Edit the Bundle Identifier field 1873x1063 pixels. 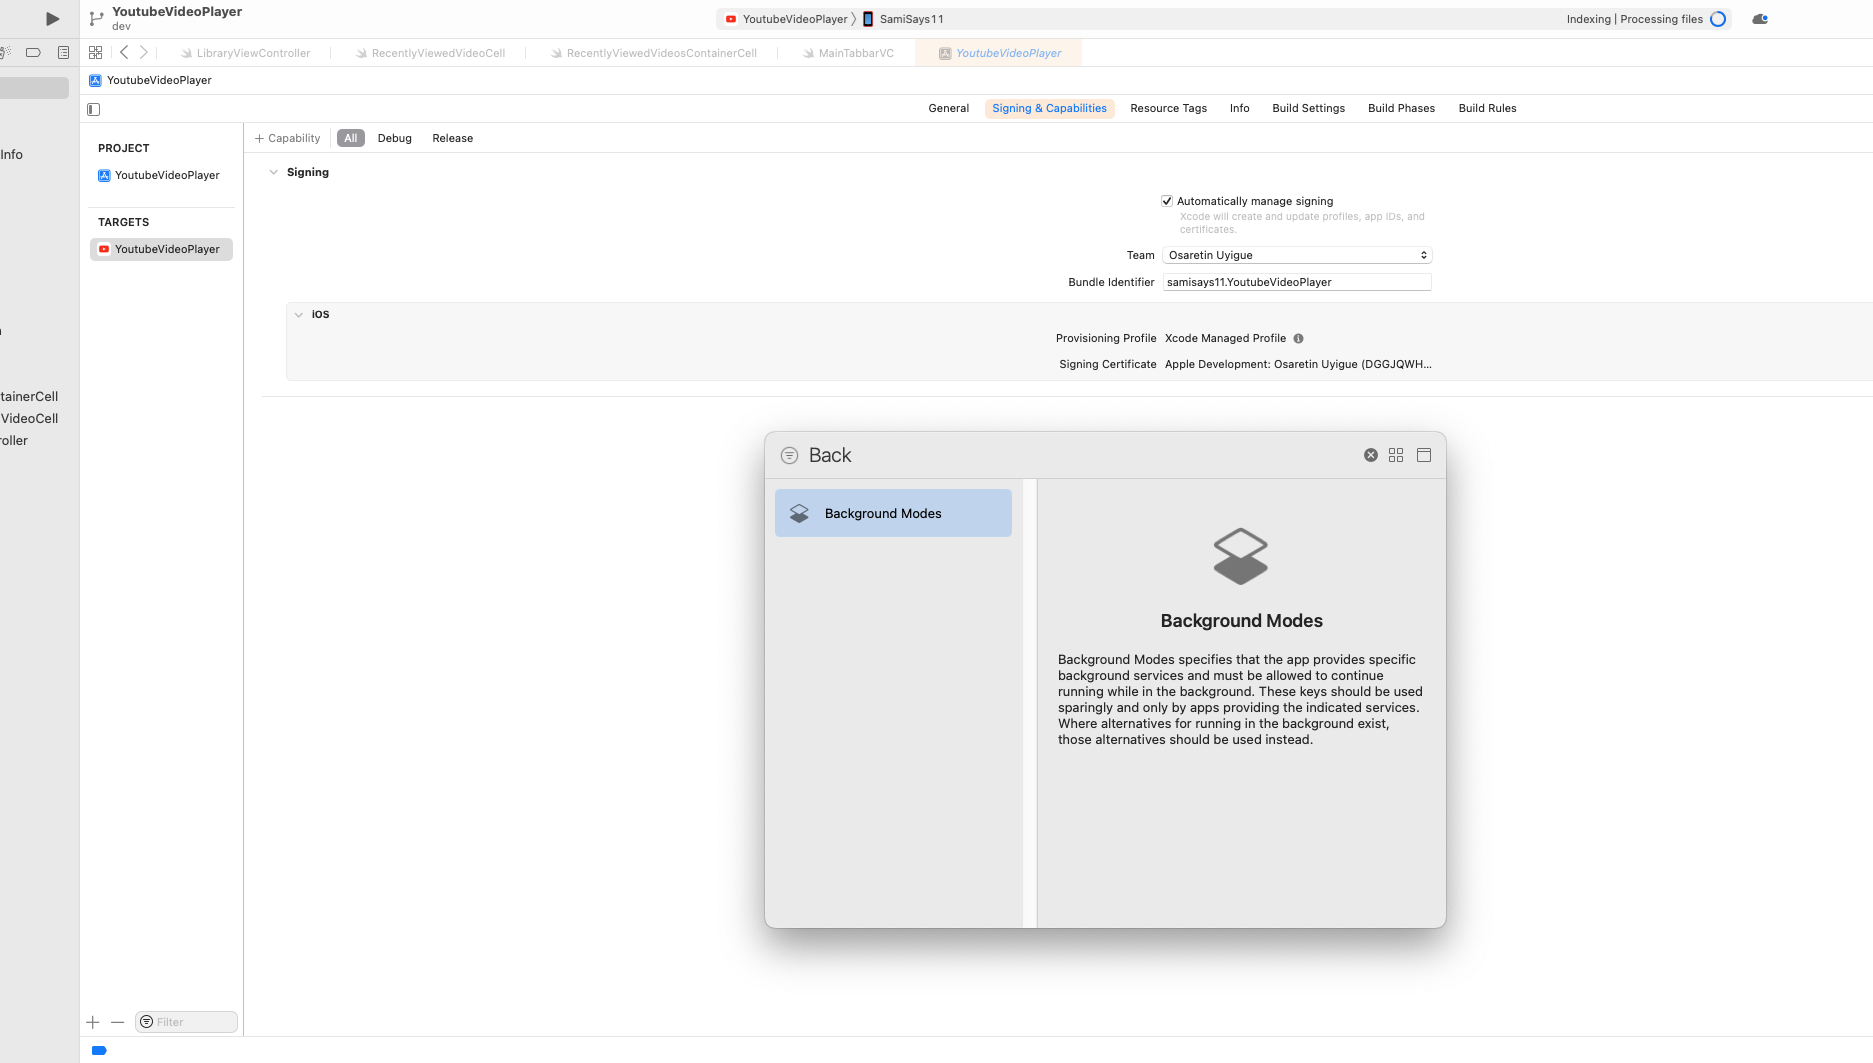[x=1296, y=282]
